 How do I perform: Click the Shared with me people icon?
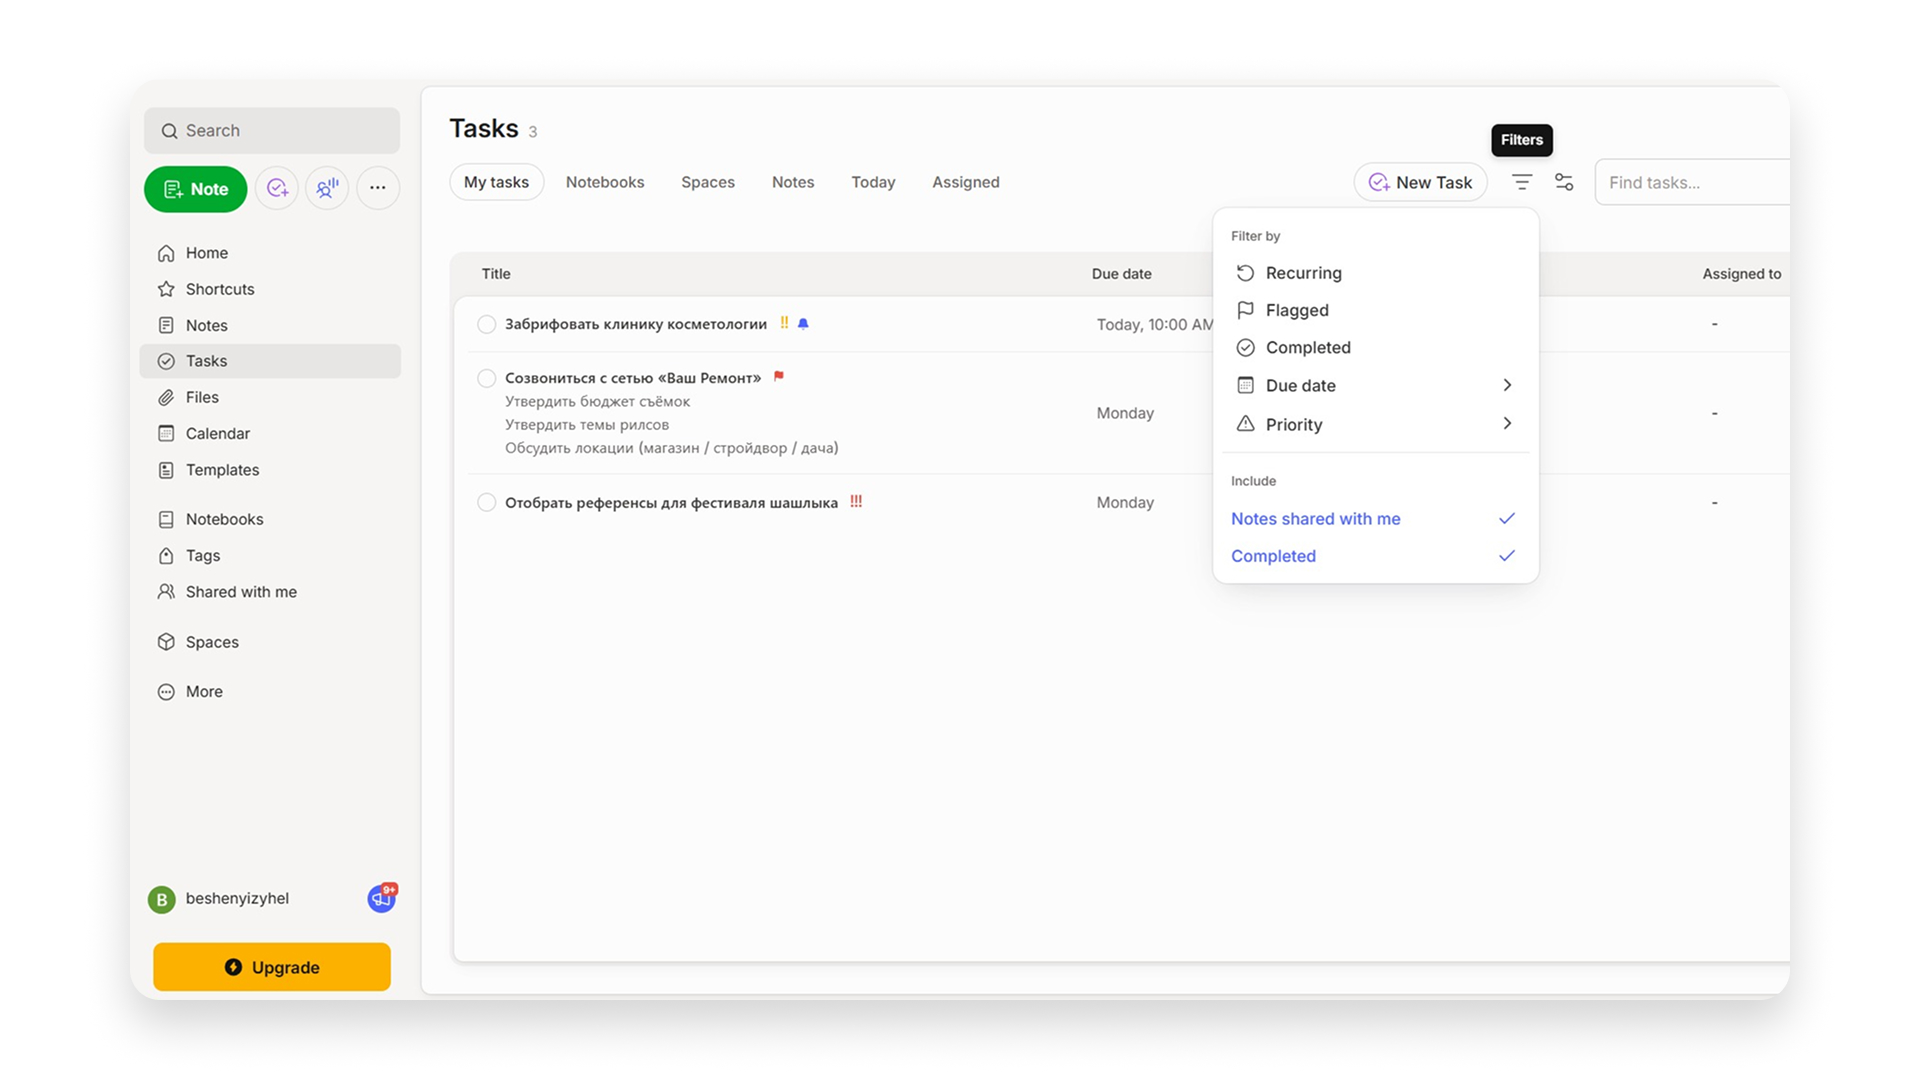point(166,592)
